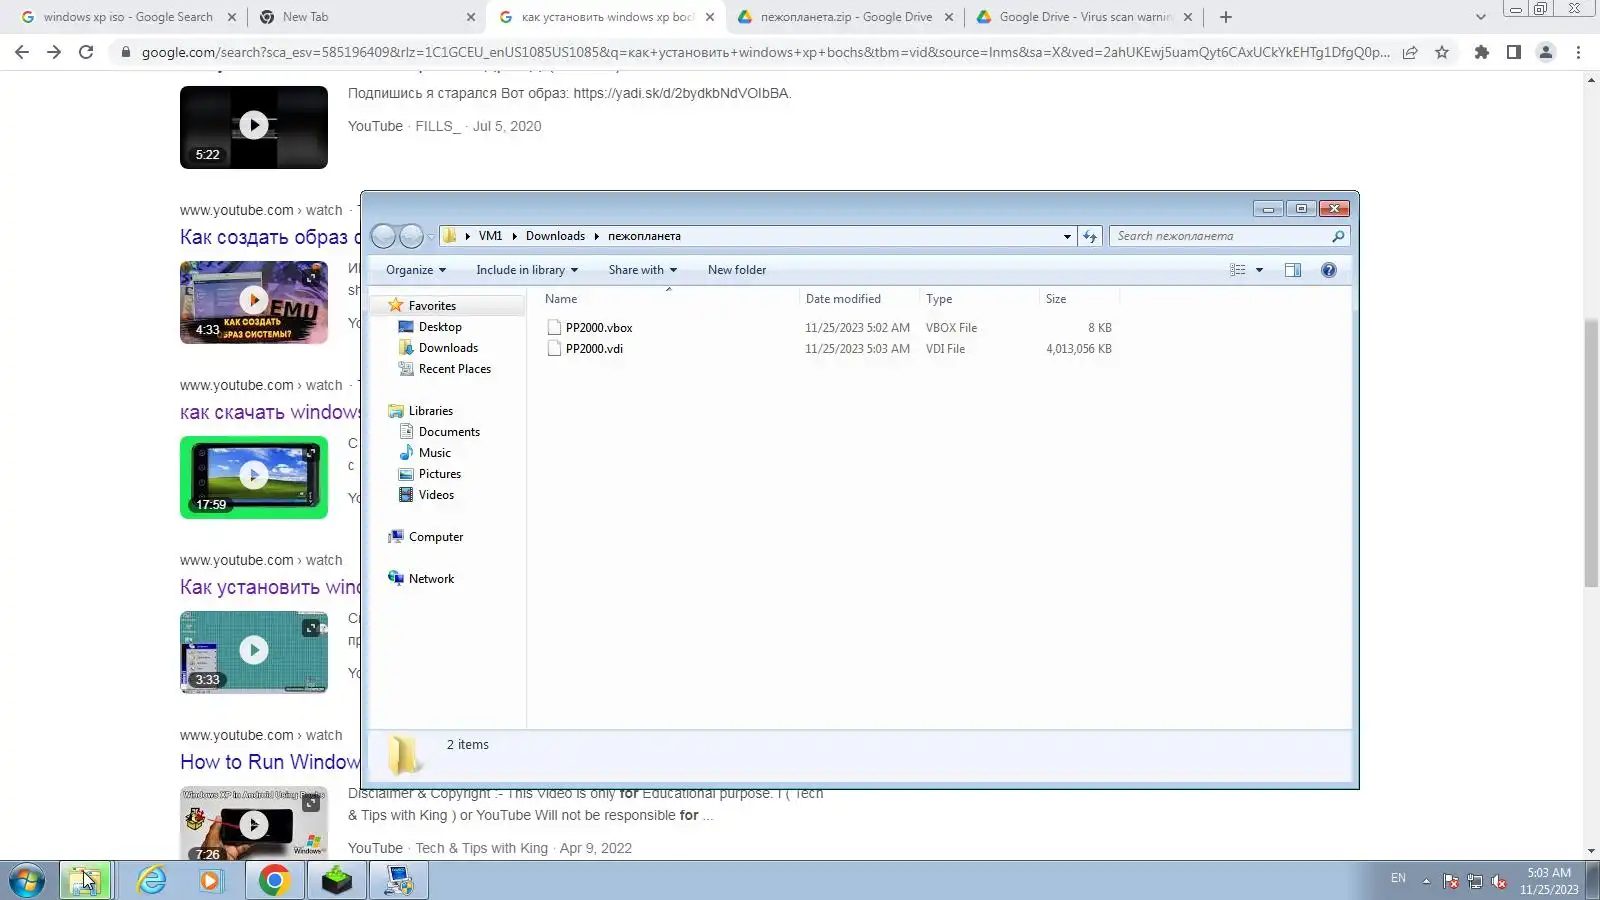The height and width of the screenshot is (900, 1600).
Task: Open 'How to Run Window' result link
Action: (270, 762)
